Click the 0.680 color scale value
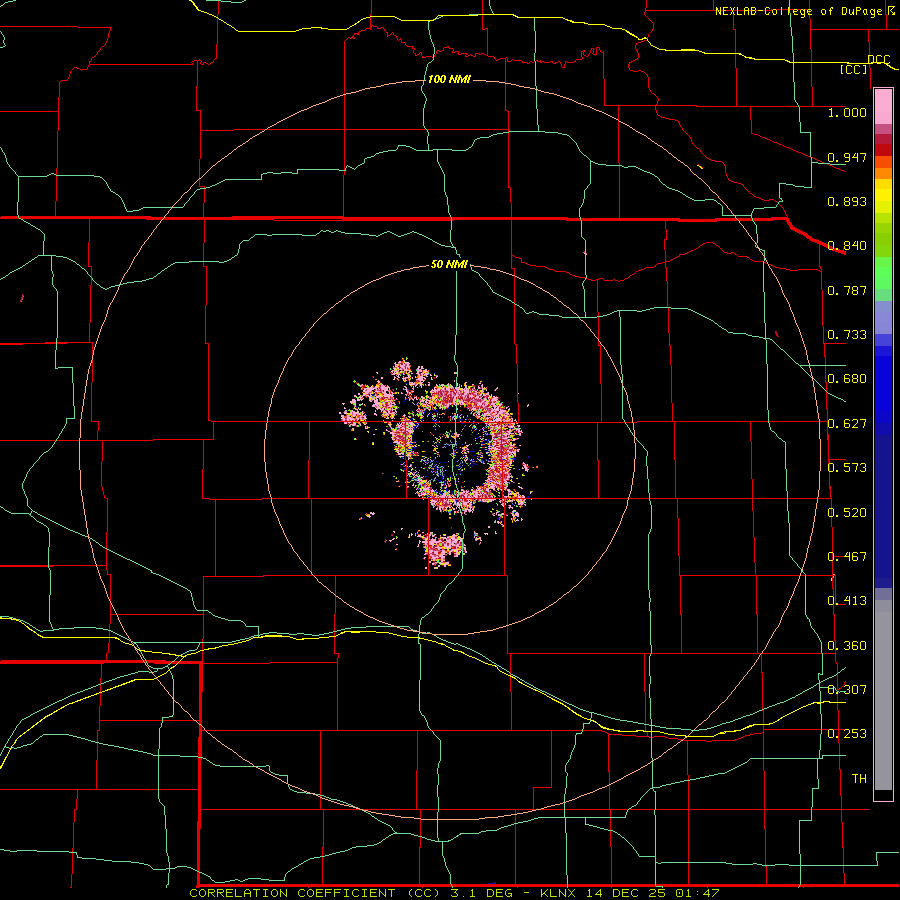The width and height of the screenshot is (900, 900). 847,379
